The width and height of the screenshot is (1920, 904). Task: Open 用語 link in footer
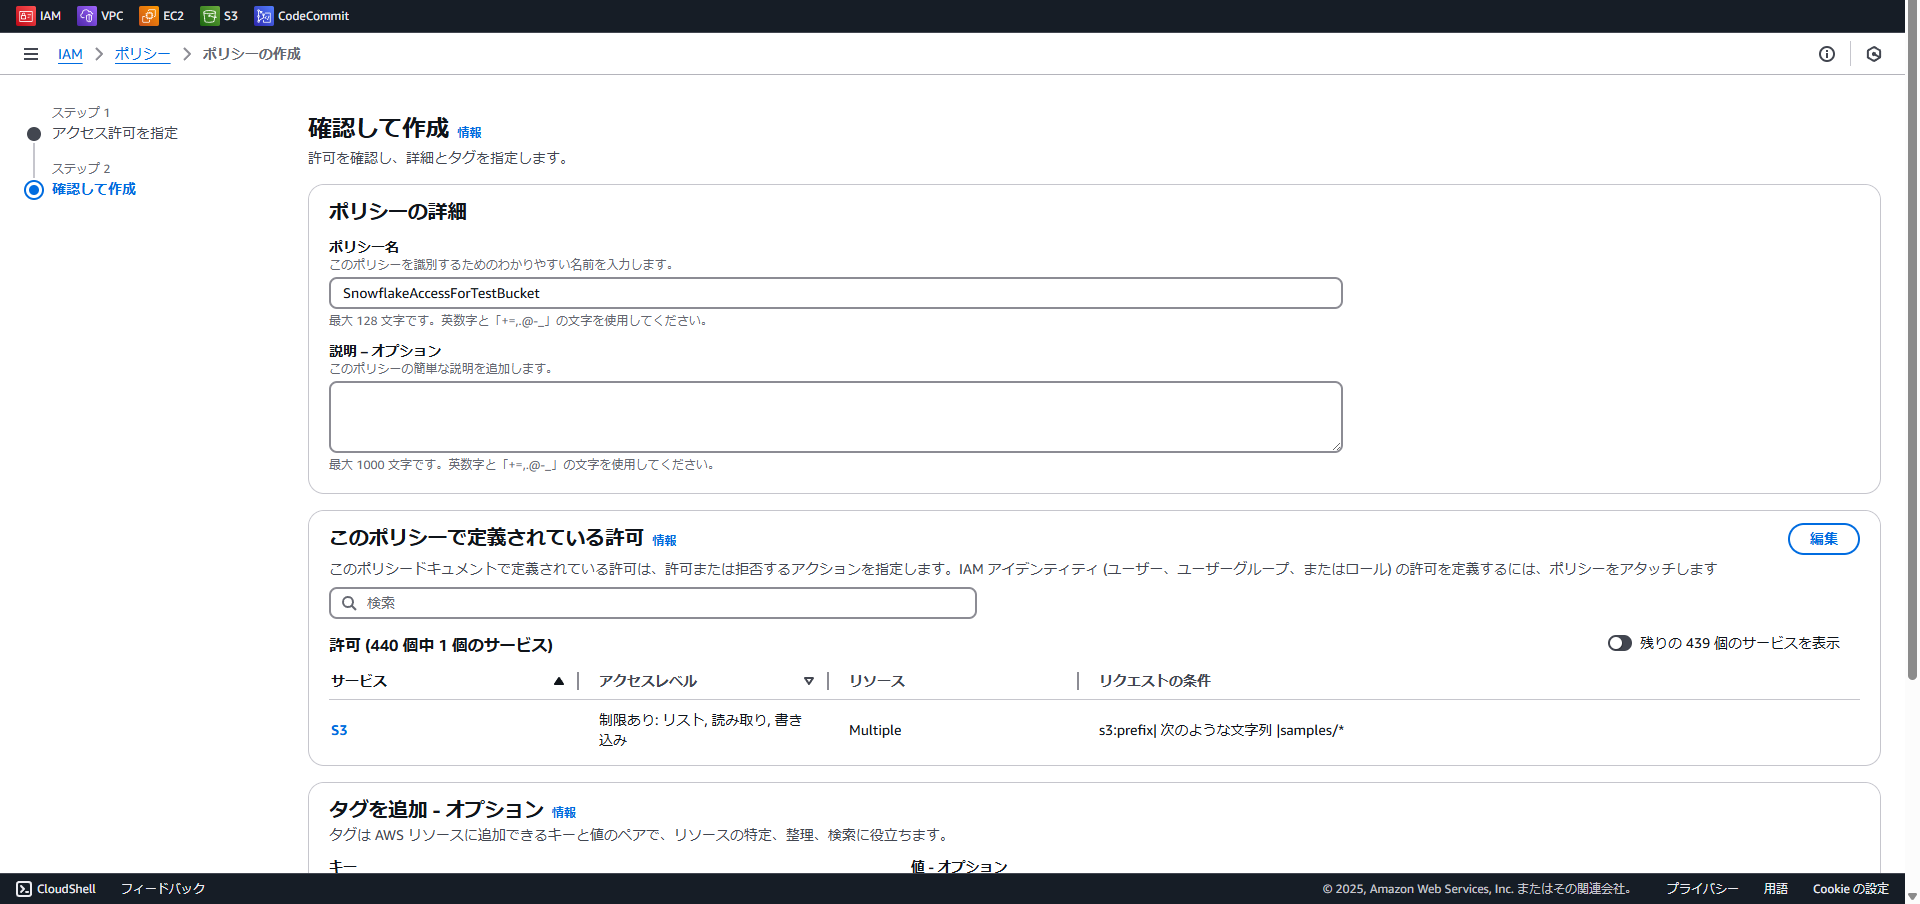click(1776, 889)
